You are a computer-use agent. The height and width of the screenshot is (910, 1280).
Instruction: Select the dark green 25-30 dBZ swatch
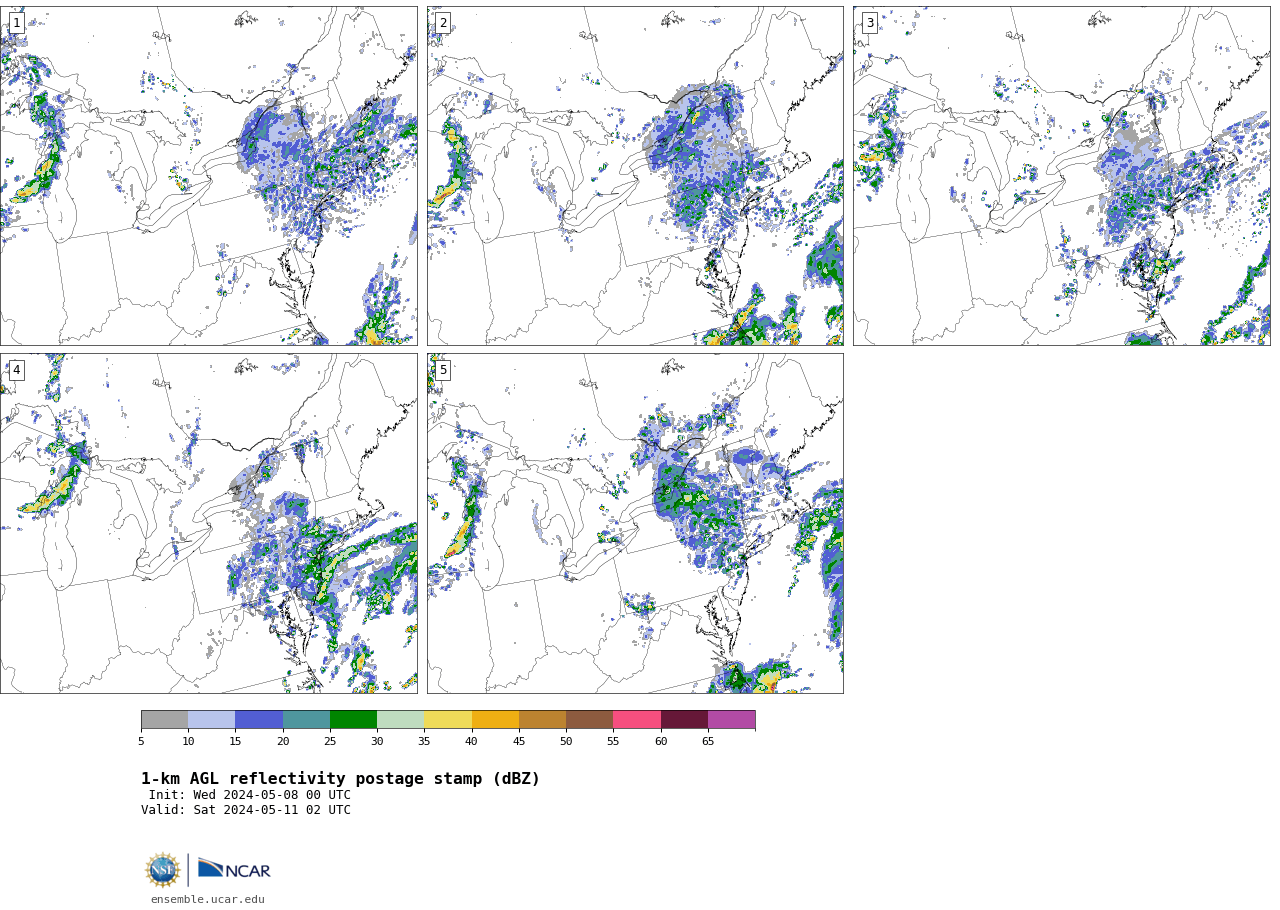point(353,720)
